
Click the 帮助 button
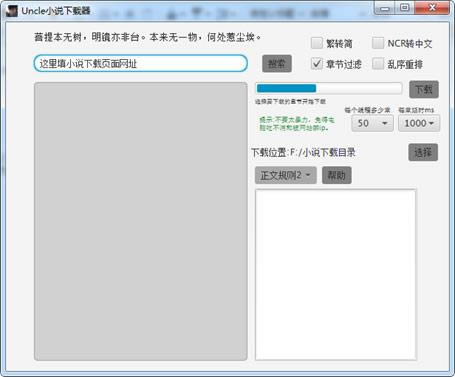coord(337,175)
